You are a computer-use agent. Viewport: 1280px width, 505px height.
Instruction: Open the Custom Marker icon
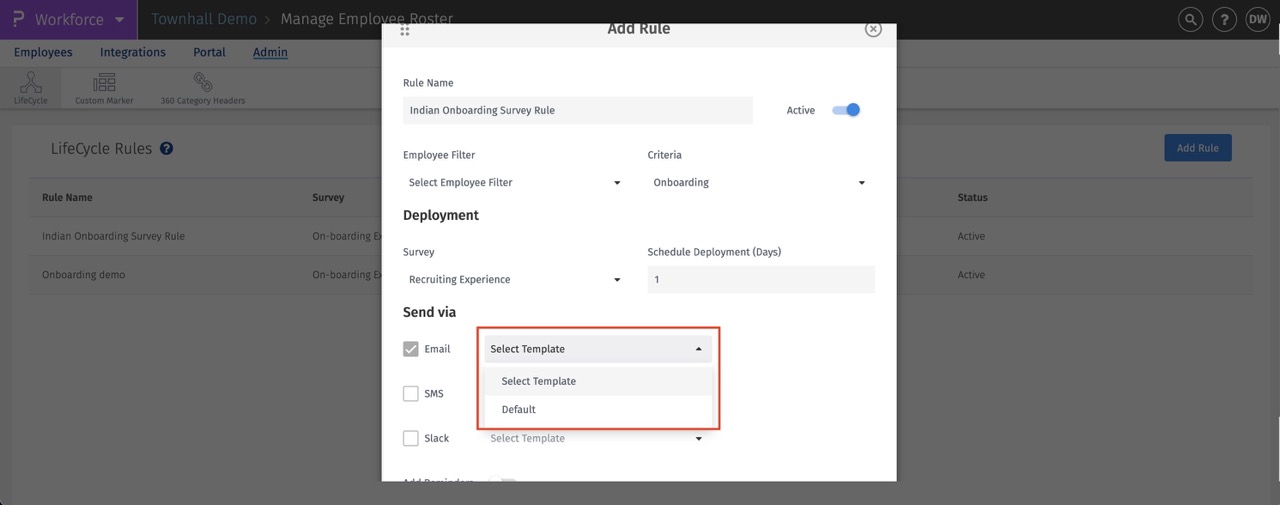104,87
